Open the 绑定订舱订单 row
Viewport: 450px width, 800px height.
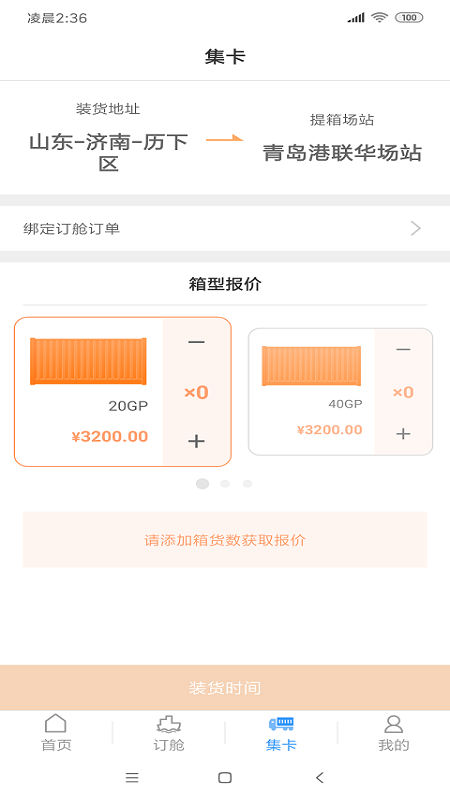coord(225,228)
